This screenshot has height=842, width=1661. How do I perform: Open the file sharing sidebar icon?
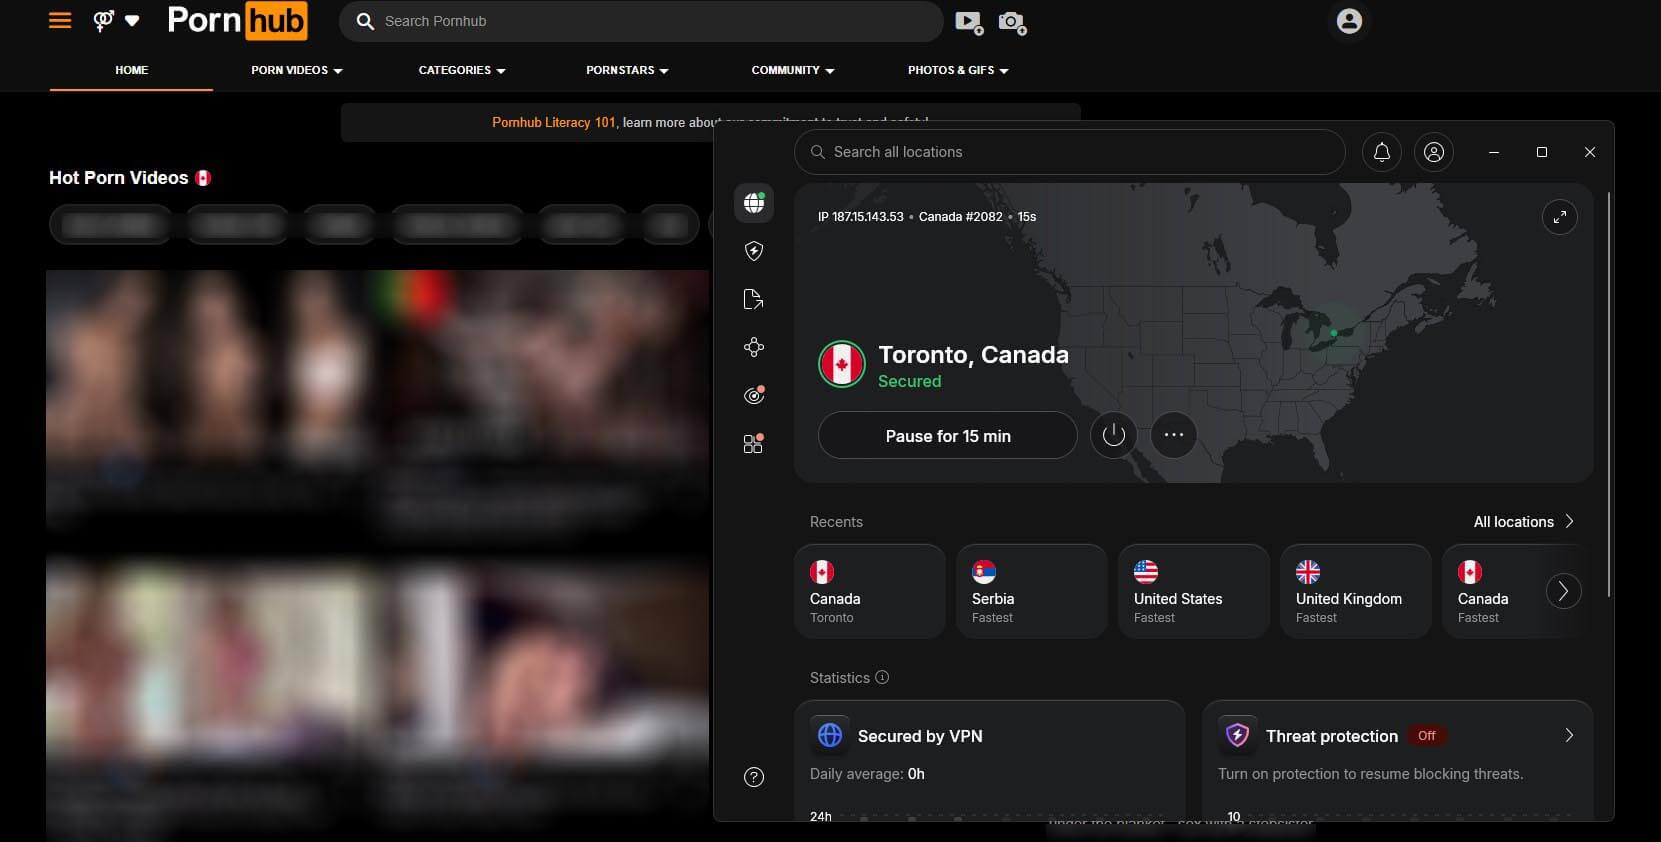[754, 299]
